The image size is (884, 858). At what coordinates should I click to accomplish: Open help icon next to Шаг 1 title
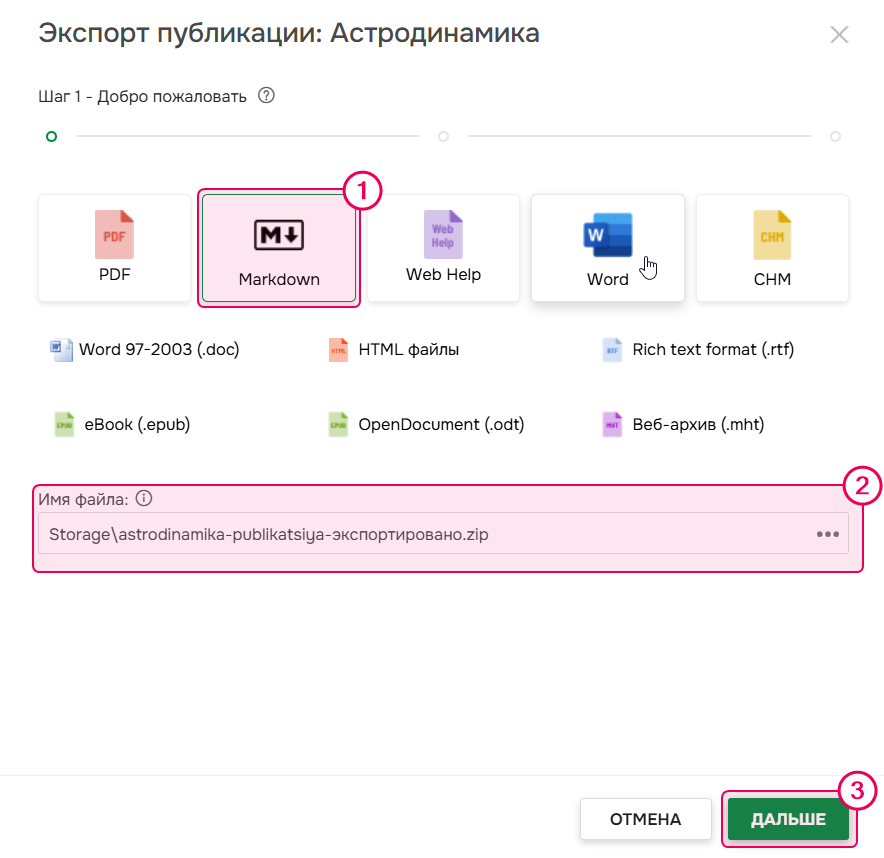pyautogui.click(x=266, y=96)
